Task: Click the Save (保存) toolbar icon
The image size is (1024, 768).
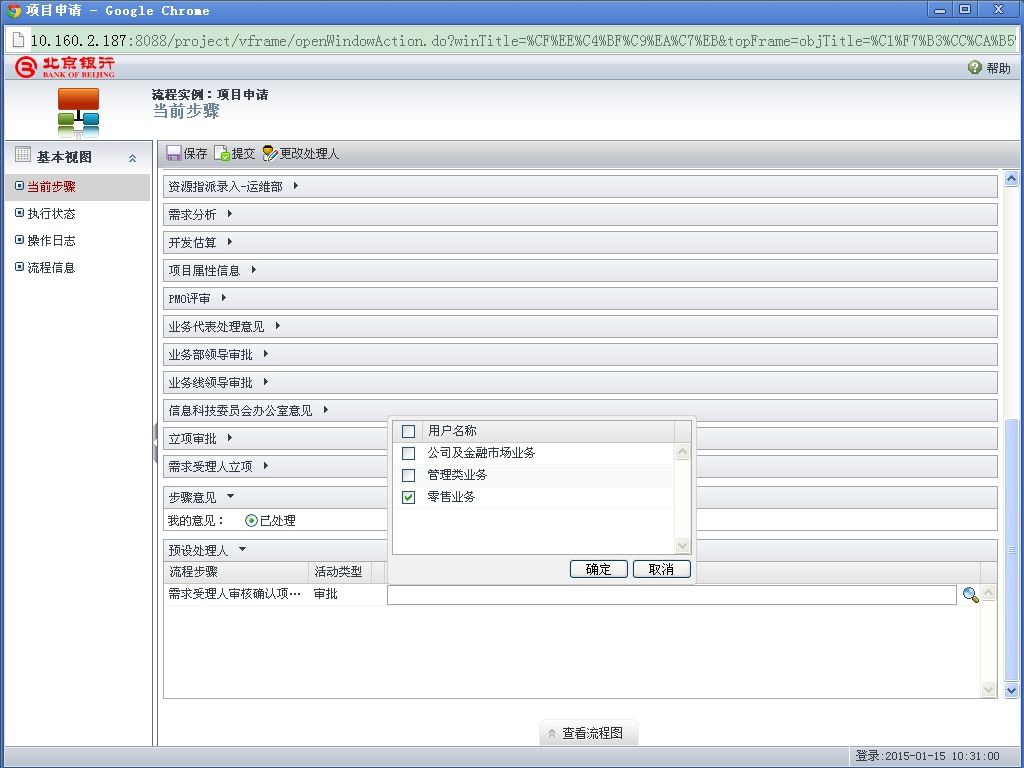Action: click(174, 153)
